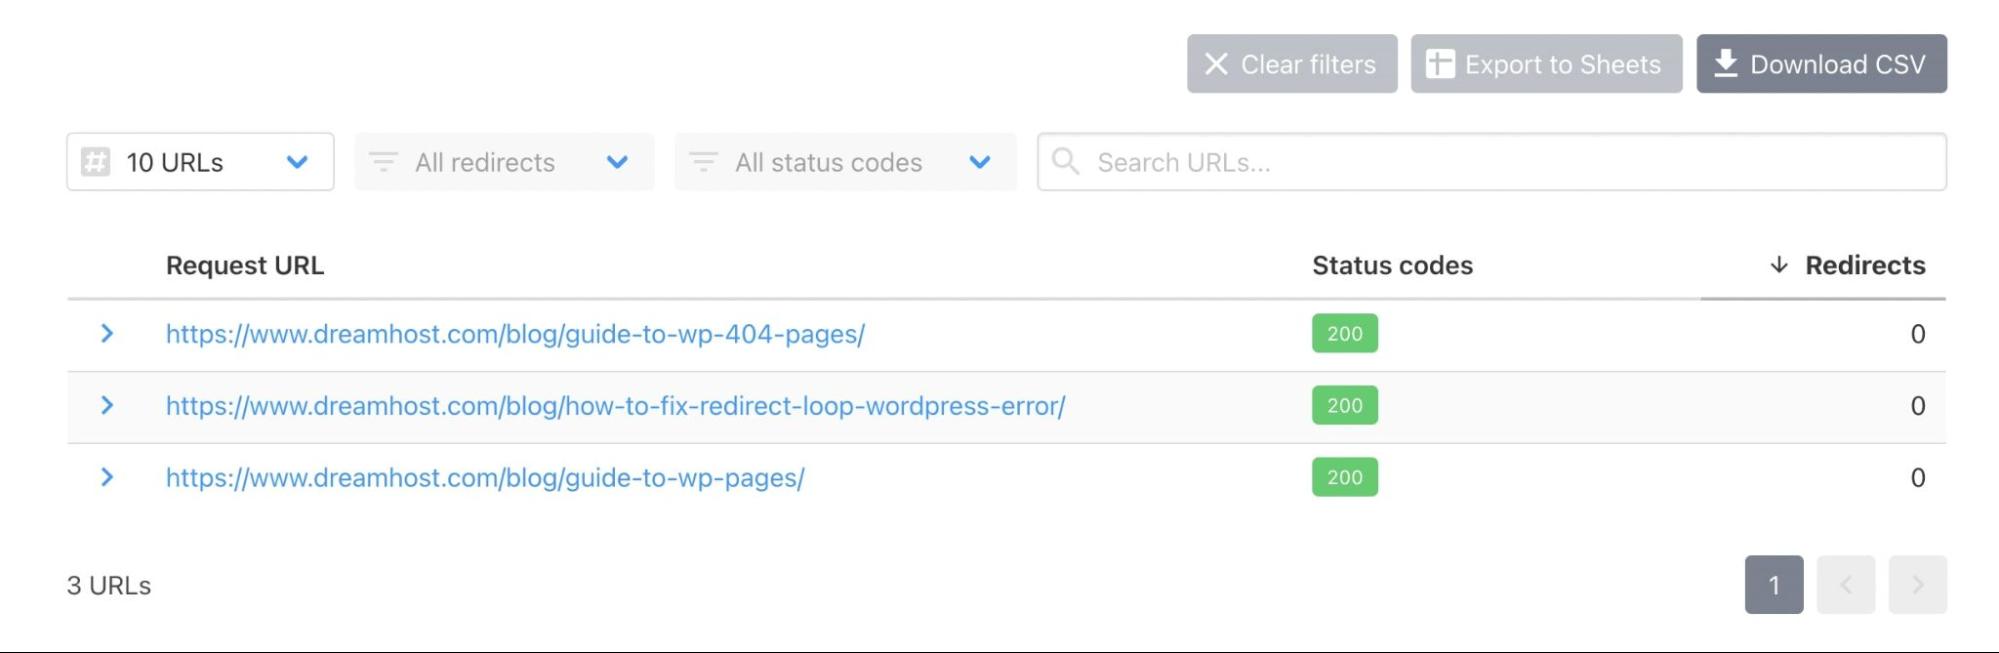Click the Clear filters button
The height and width of the screenshot is (653, 1999).
coord(1291,64)
